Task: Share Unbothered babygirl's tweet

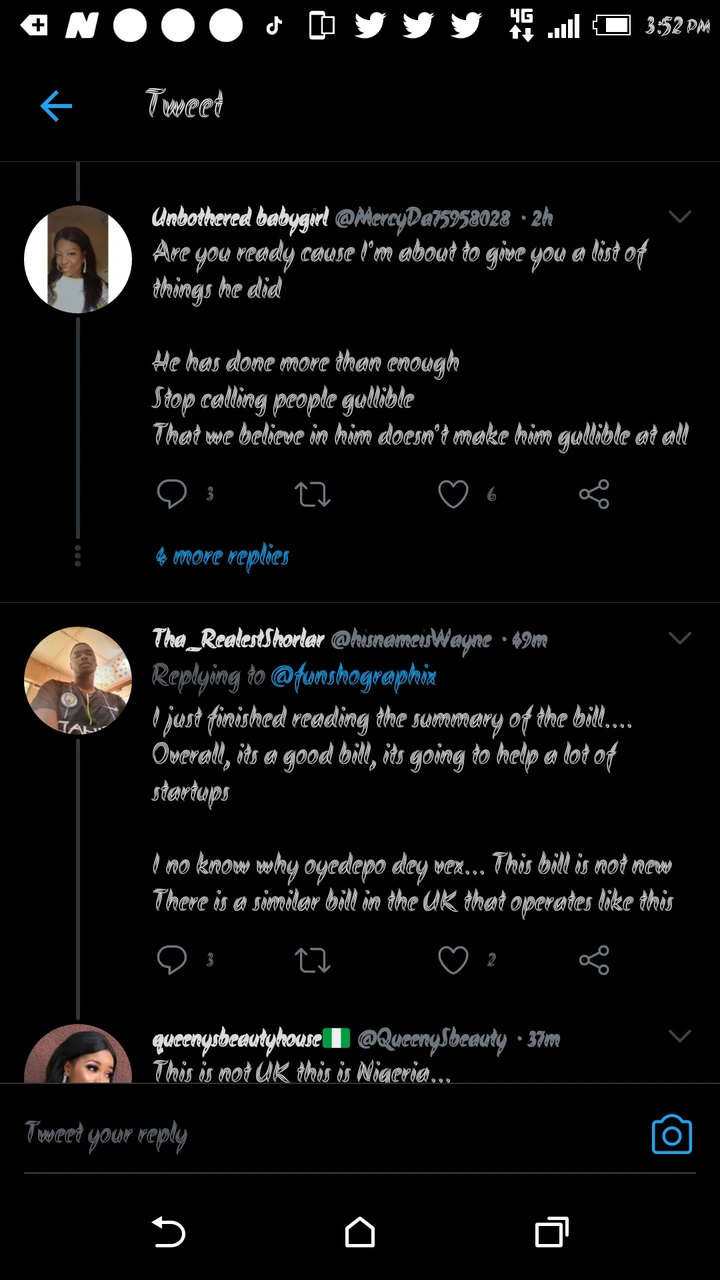Action: click(594, 494)
